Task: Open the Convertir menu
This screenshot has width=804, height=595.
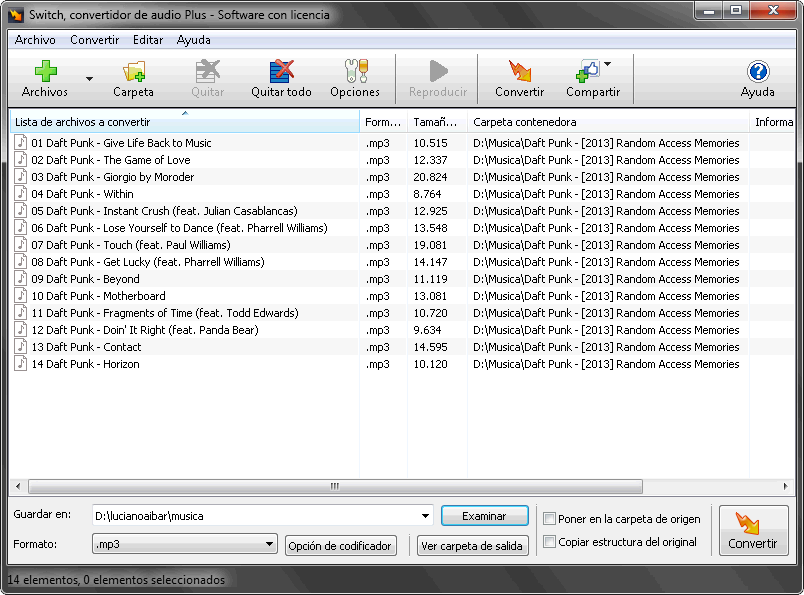Action: [x=94, y=40]
